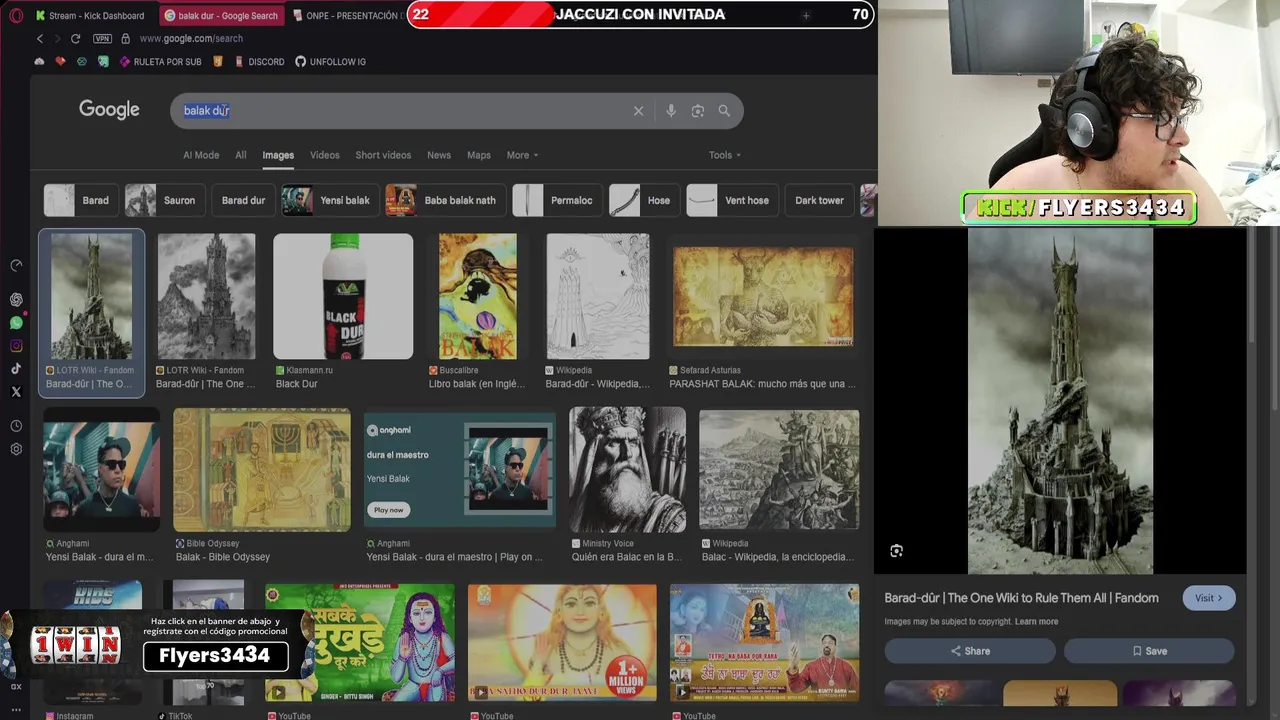Select the Dark tower suggestion chip
This screenshot has height=720, width=1280.
point(819,200)
